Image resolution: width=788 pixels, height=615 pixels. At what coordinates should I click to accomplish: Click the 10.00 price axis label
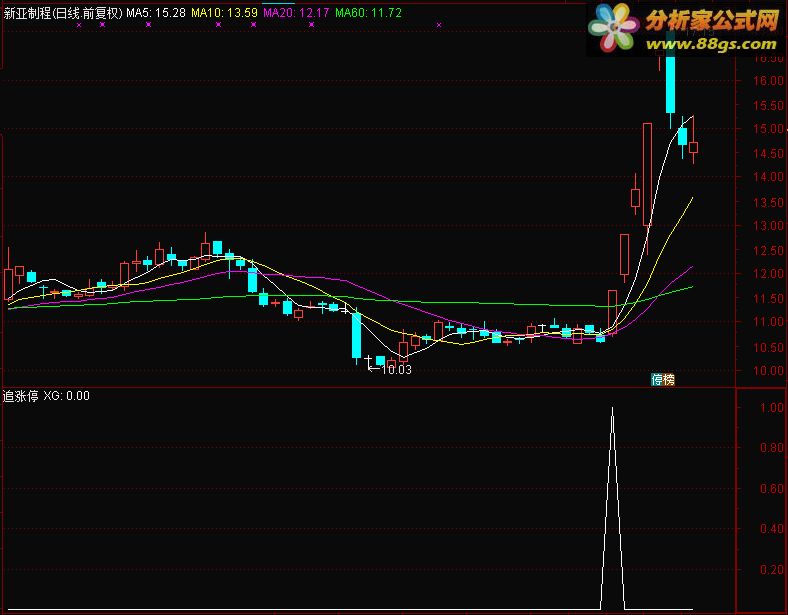point(768,370)
